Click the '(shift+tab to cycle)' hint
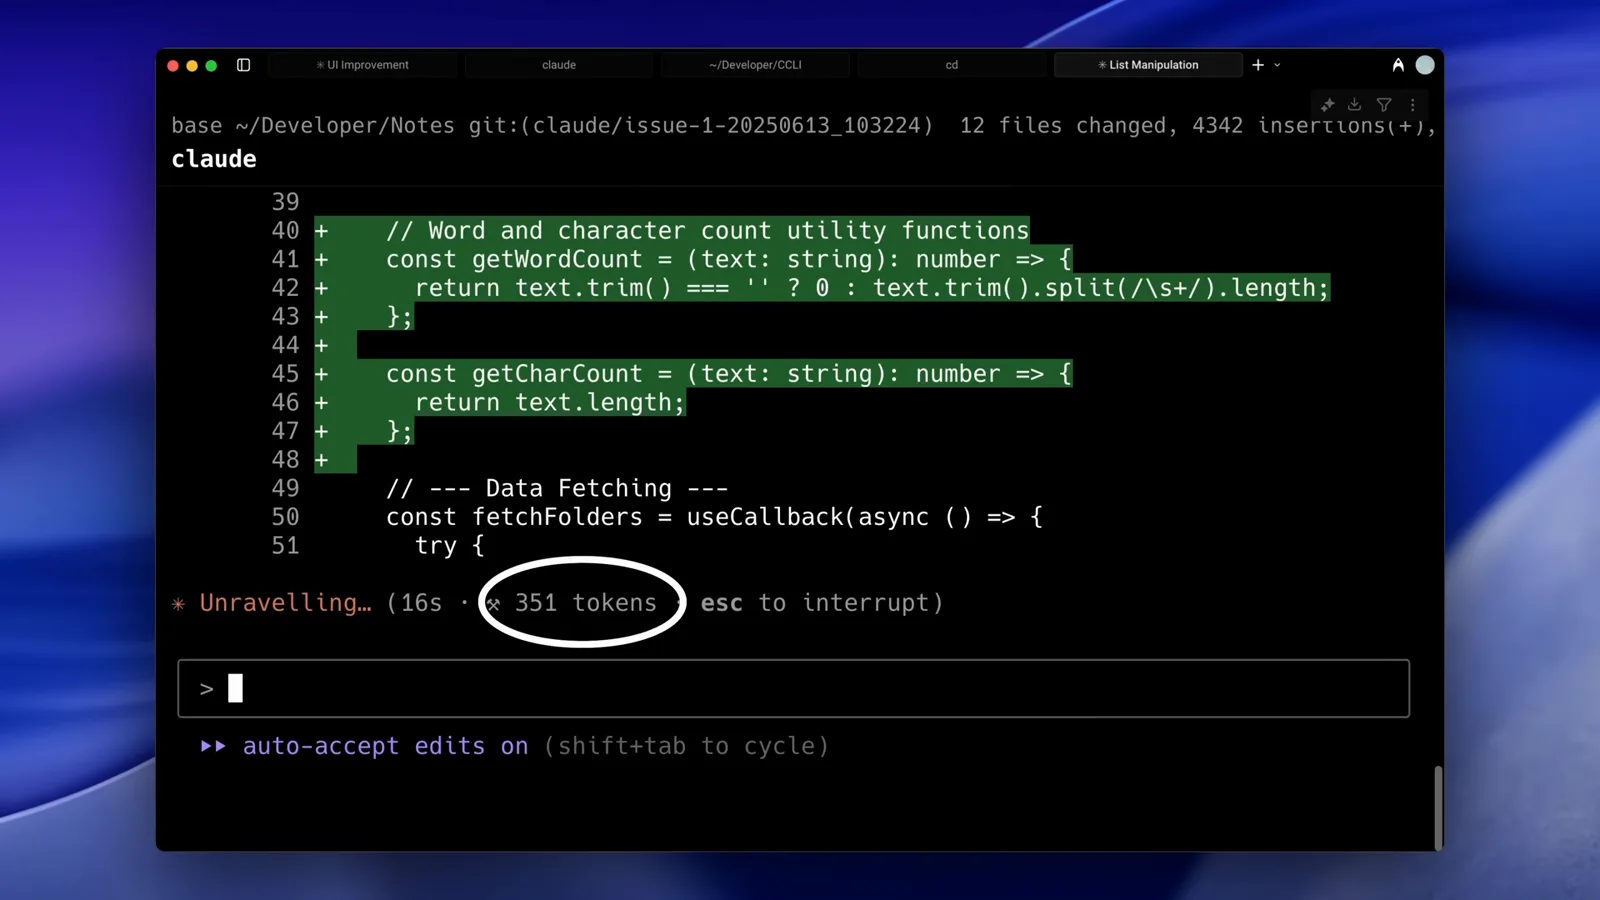 [x=686, y=746]
